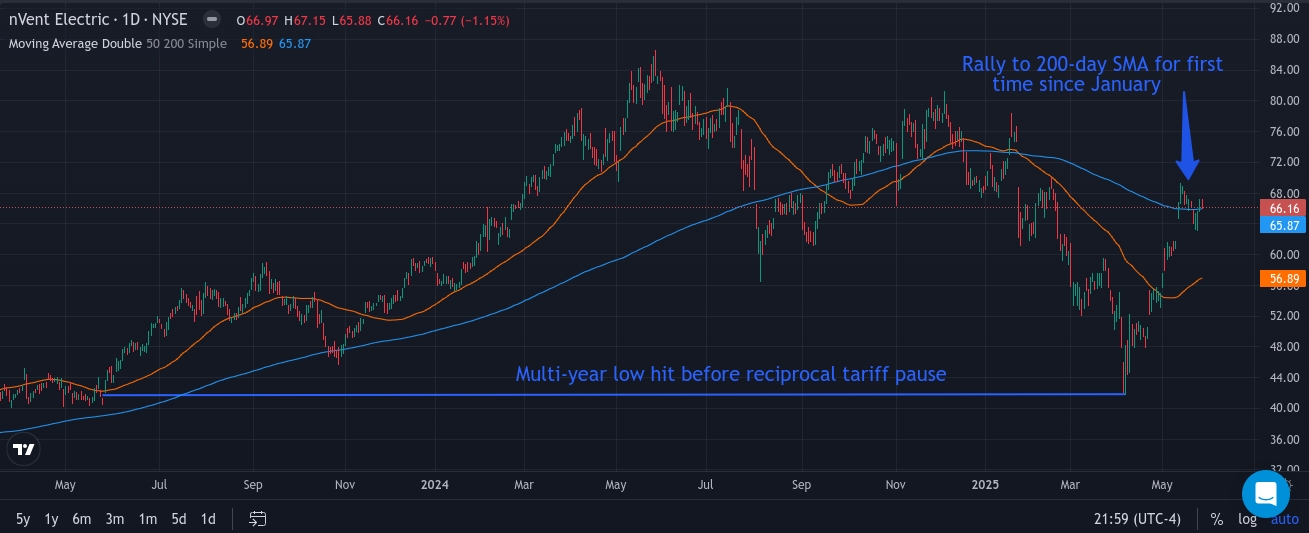Select the 1d time range
Screen dimensions: 1309x533
[208, 519]
